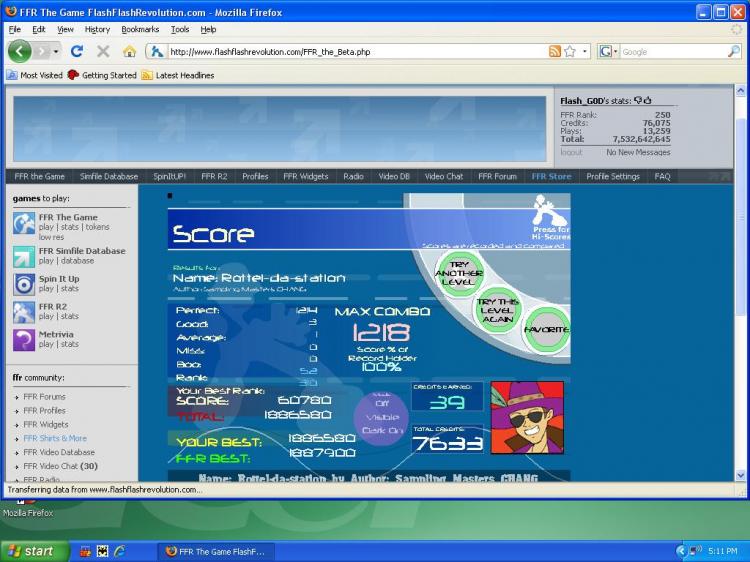The width and height of the screenshot is (750, 562).
Task: Click the FFR R2 game icon
Action: tap(24, 312)
